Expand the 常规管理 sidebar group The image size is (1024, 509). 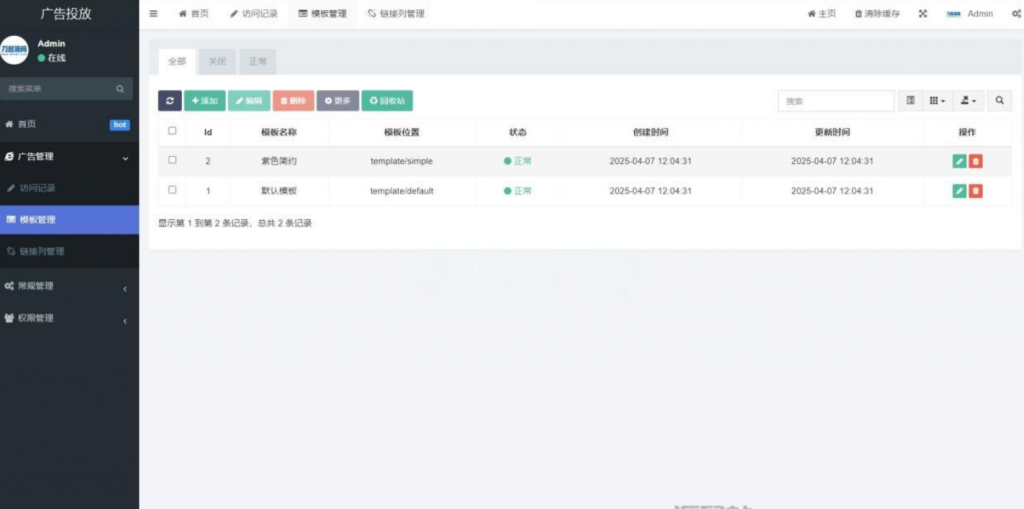pyautogui.click(x=69, y=286)
